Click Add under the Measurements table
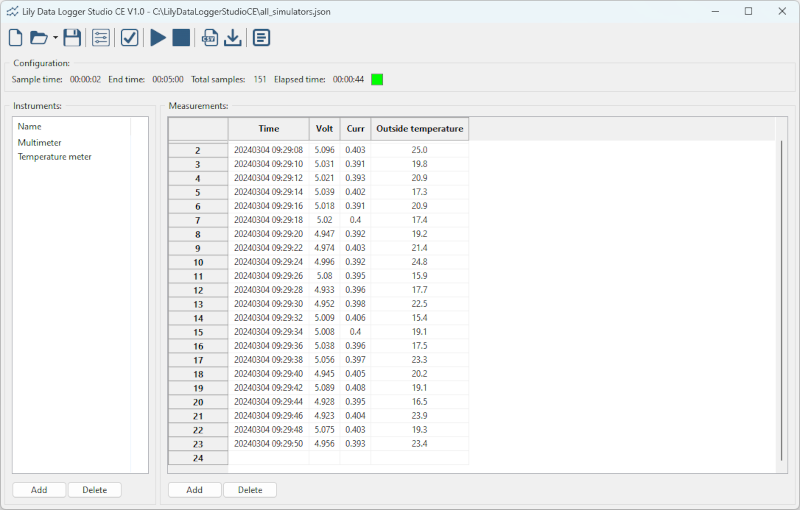 [x=194, y=490]
